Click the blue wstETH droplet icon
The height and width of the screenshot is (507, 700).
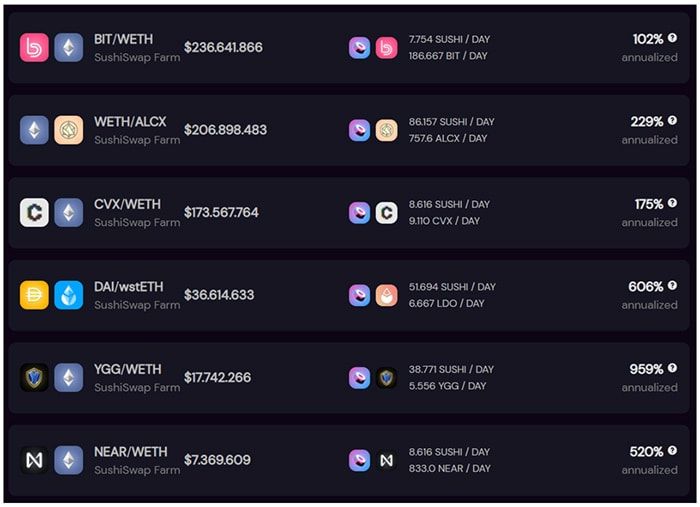[x=69, y=295]
